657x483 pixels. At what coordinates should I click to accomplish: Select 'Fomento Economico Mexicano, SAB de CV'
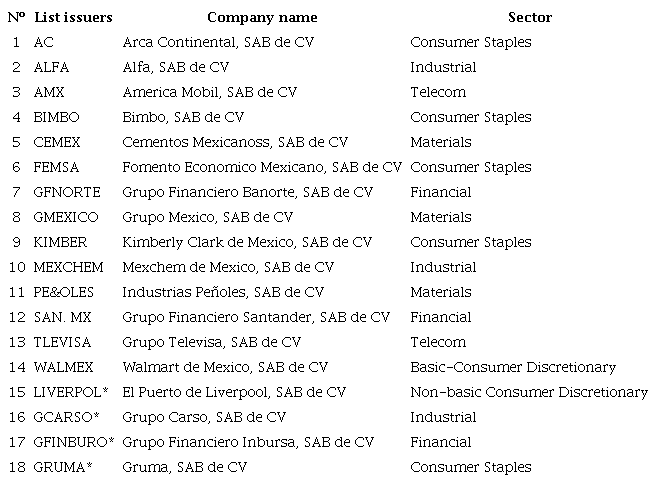pyautogui.click(x=262, y=167)
